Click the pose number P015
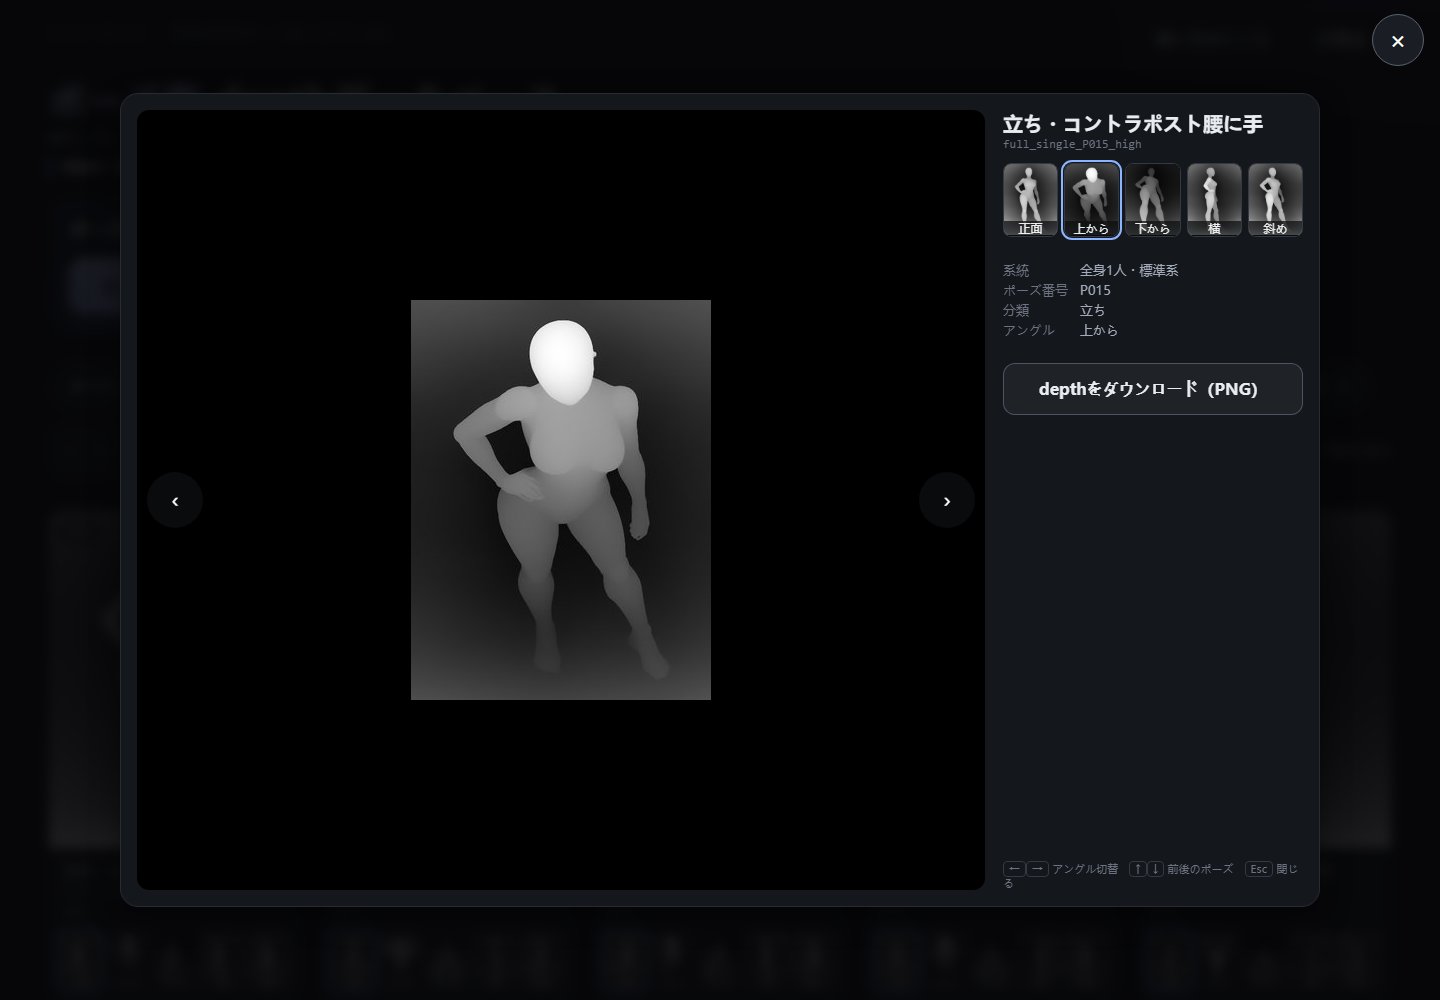Image resolution: width=1440 pixels, height=1000 pixels. [x=1095, y=290]
